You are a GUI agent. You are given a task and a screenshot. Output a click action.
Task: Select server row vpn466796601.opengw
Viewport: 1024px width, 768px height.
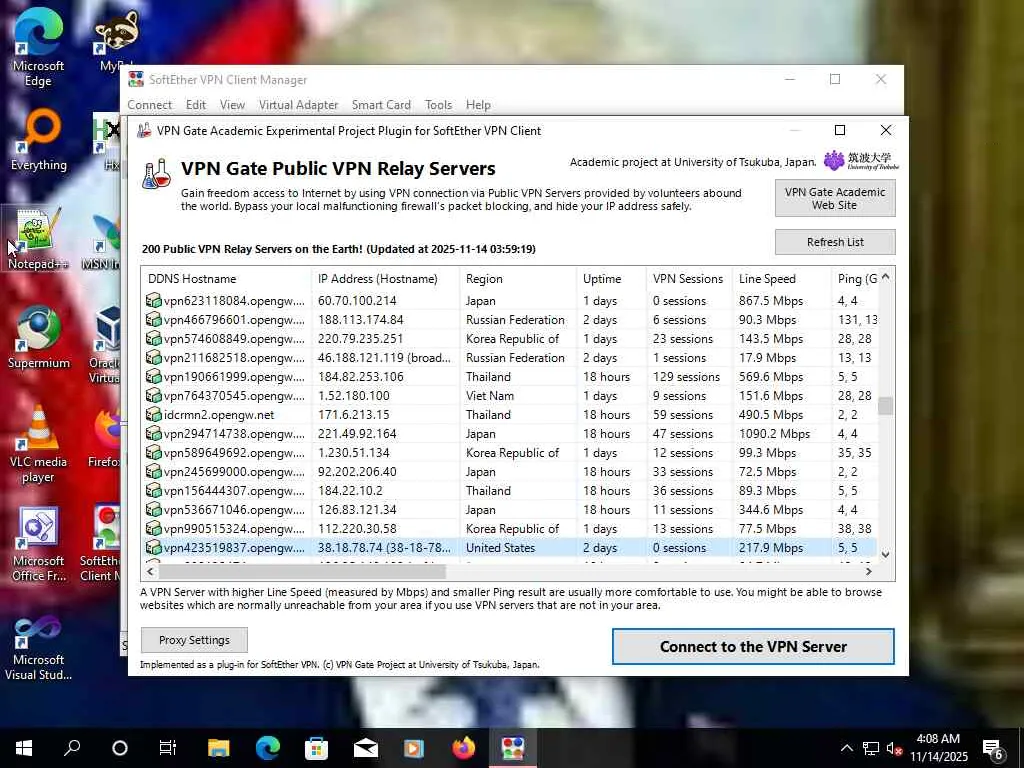(509, 319)
